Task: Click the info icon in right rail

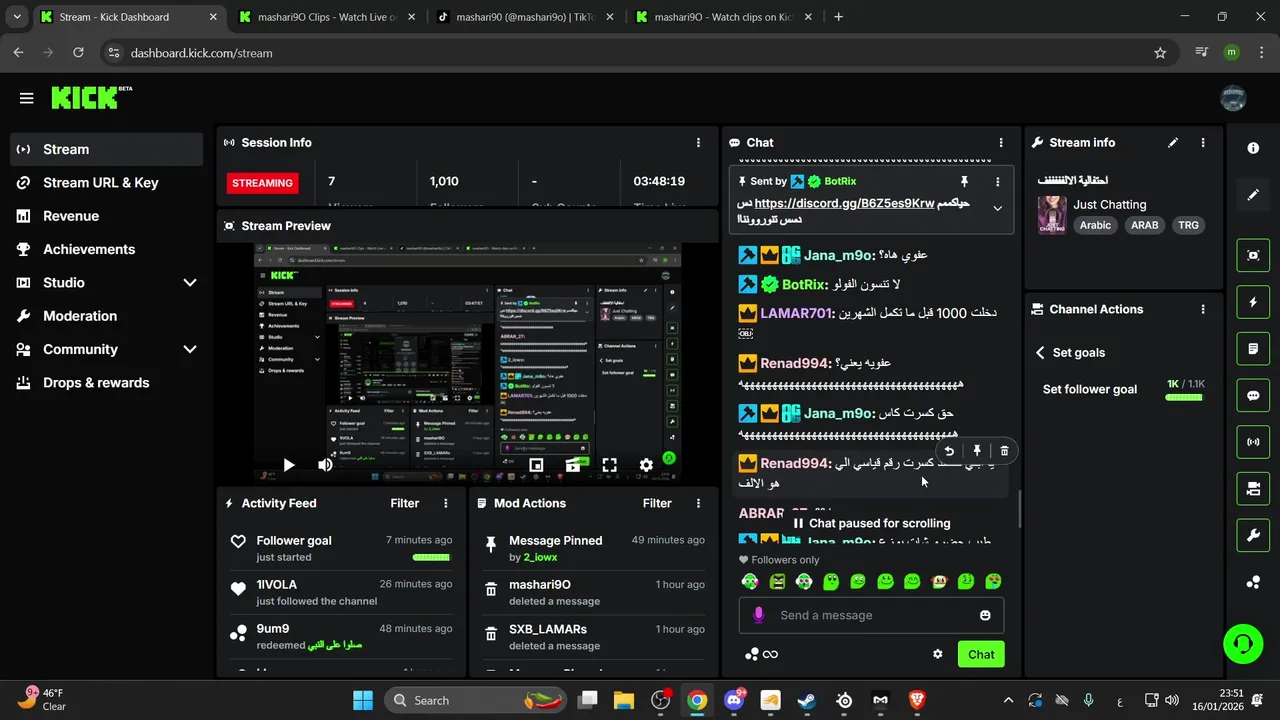Action: (1253, 148)
